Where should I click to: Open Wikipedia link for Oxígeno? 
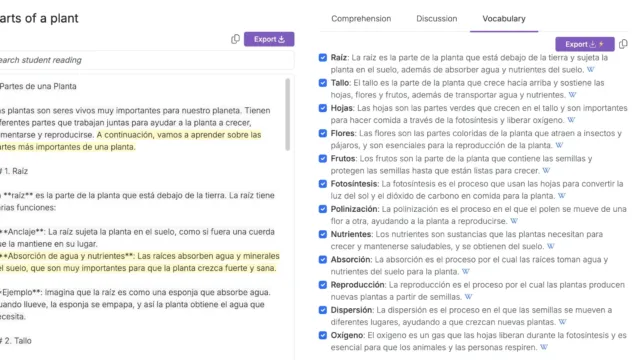[544, 348]
